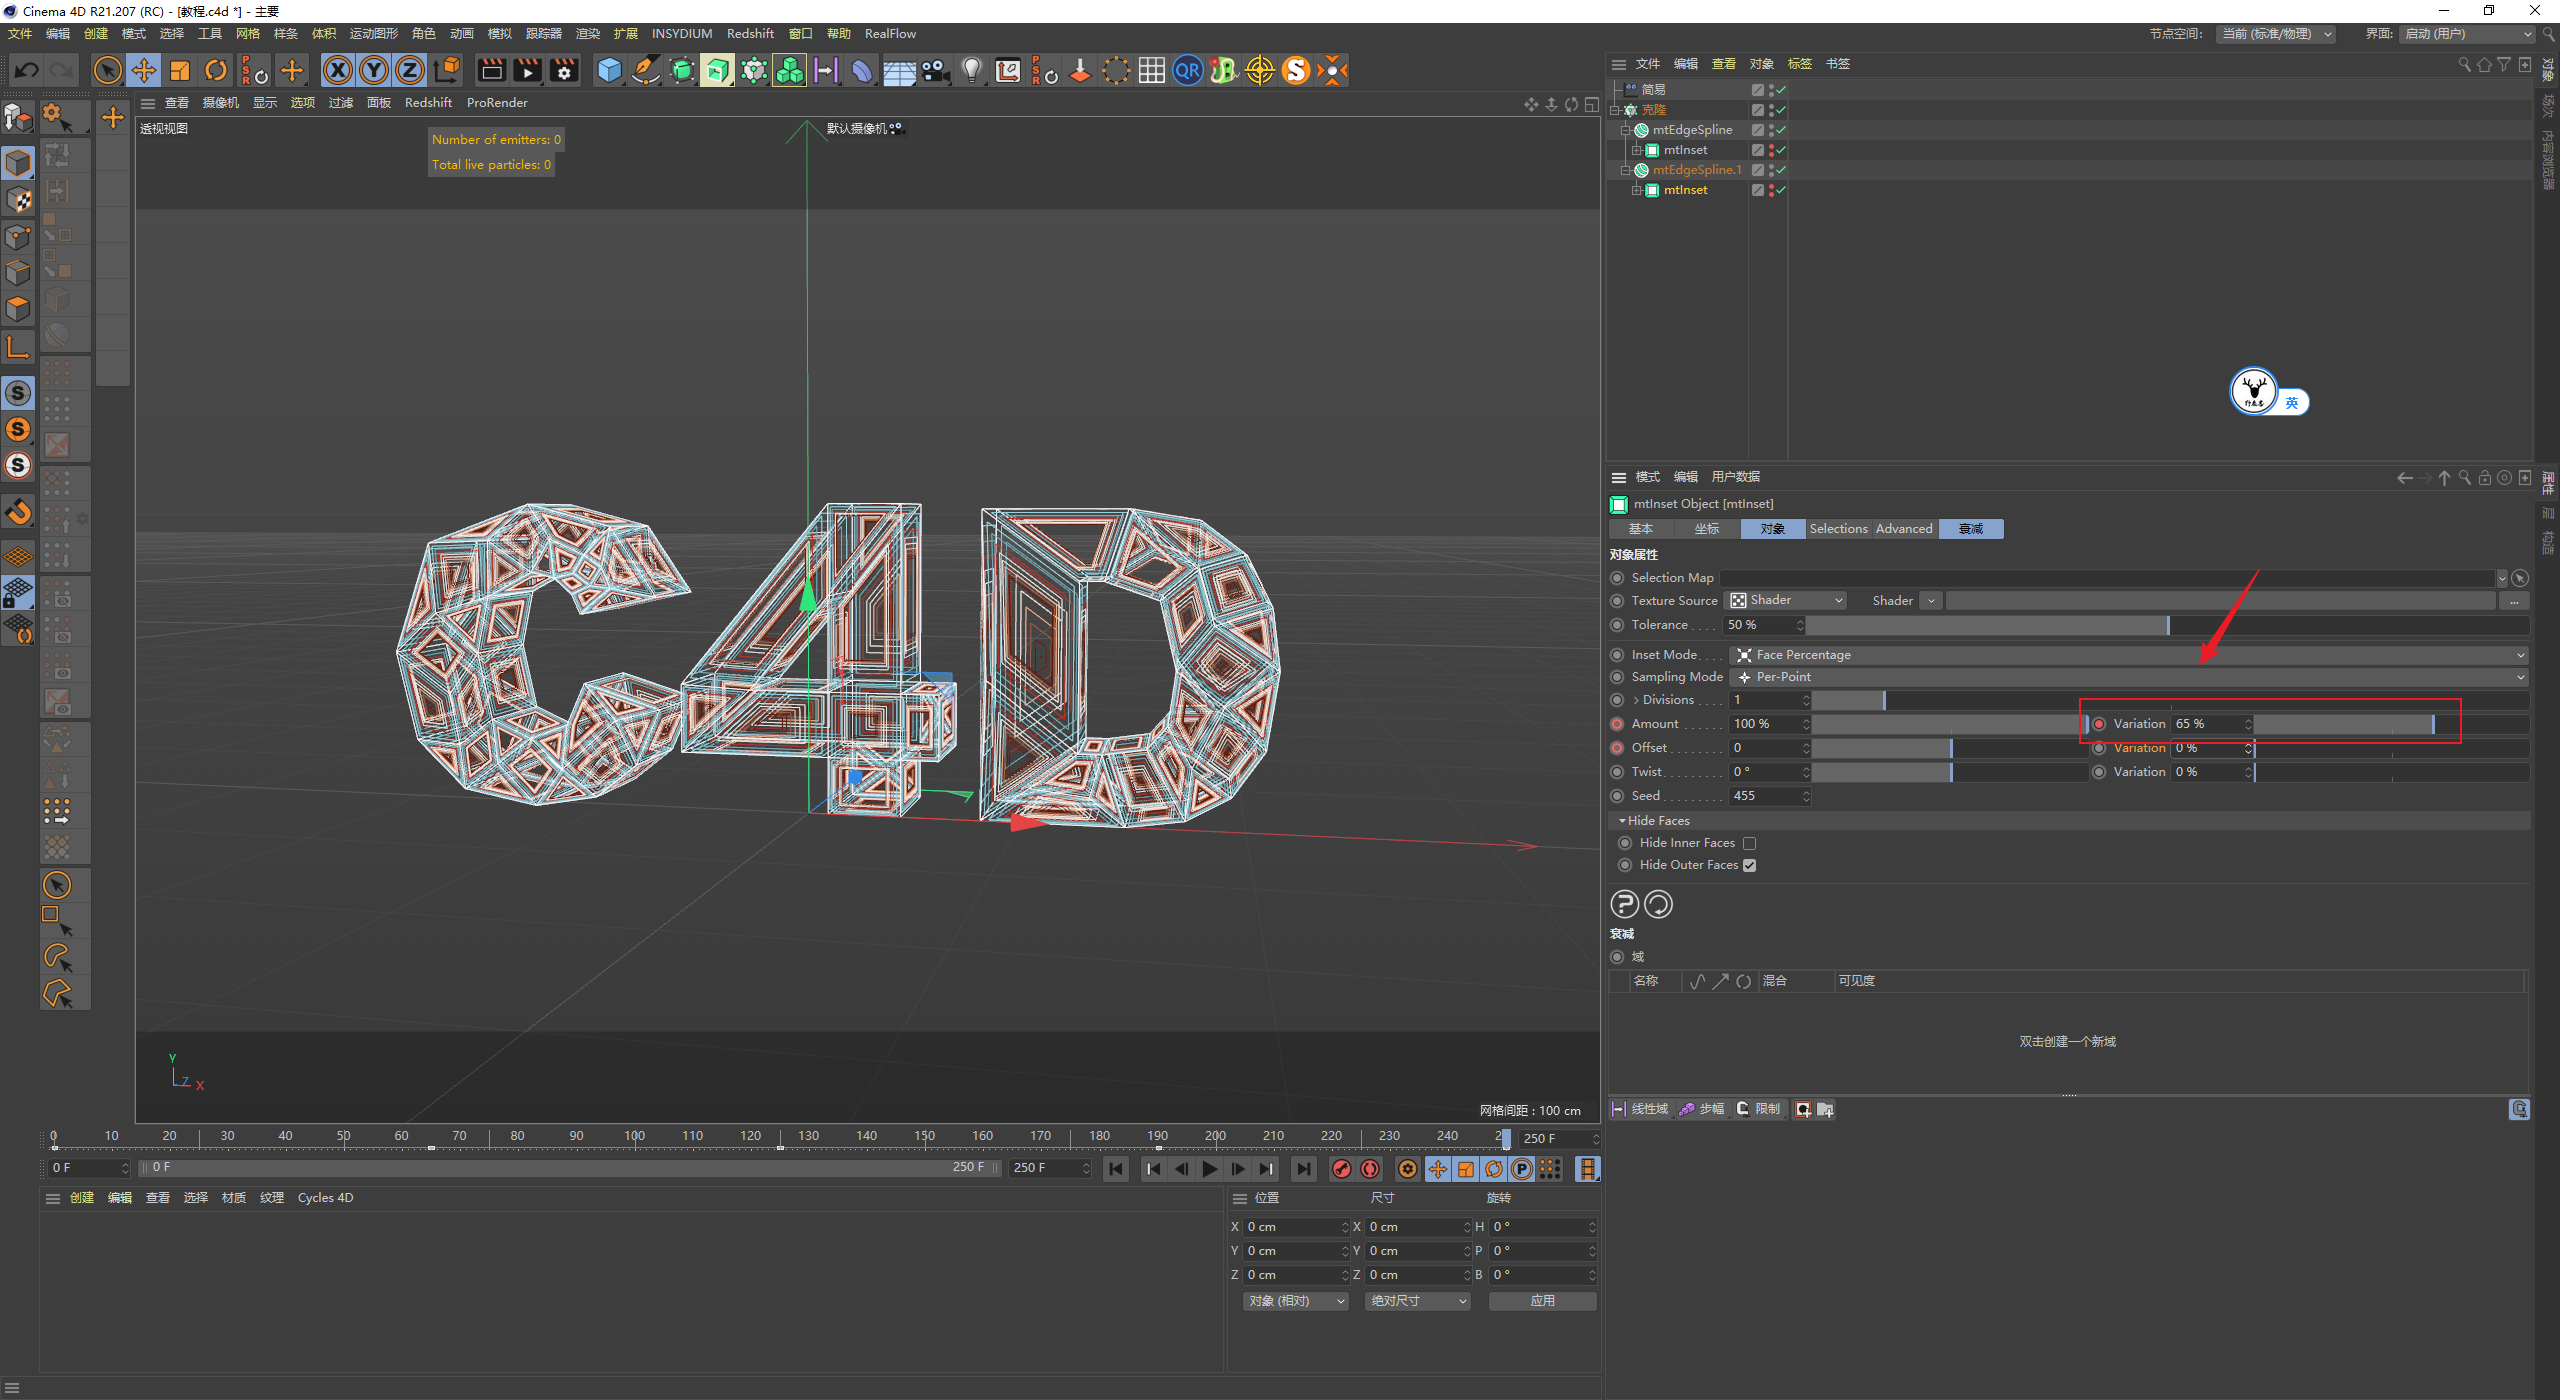Image resolution: width=2560 pixels, height=1400 pixels.
Task: Click Render to Picture Viewer icon
Action: pyautogui.click(x=528, y=70)
